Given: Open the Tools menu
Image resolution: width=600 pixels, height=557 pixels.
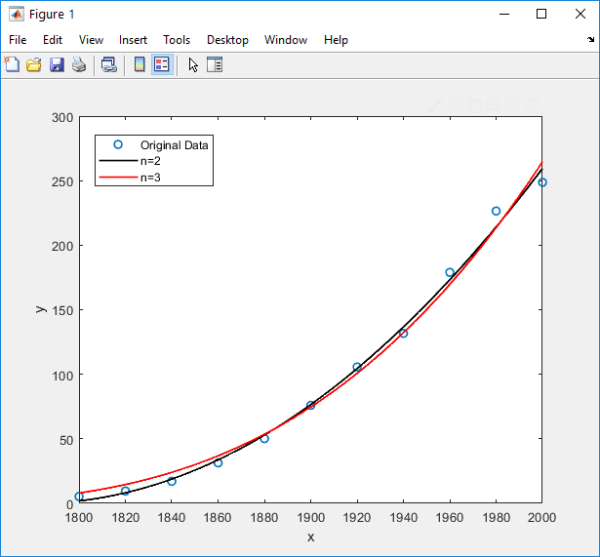Looking at the screenshot, I should 177,40.
